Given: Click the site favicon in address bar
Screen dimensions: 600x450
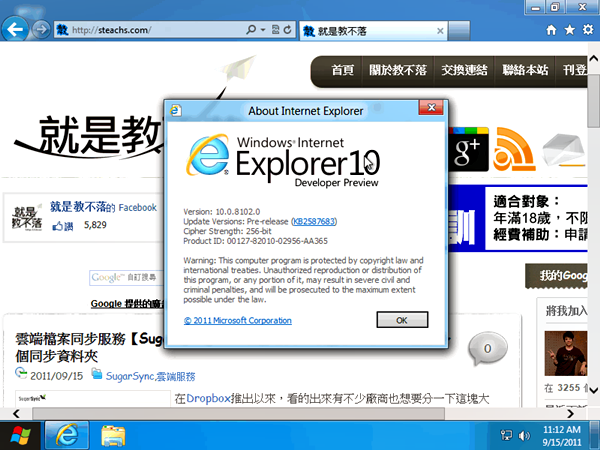Looking at the screenshot, I should pyautogui.click(x=62, y=29).
